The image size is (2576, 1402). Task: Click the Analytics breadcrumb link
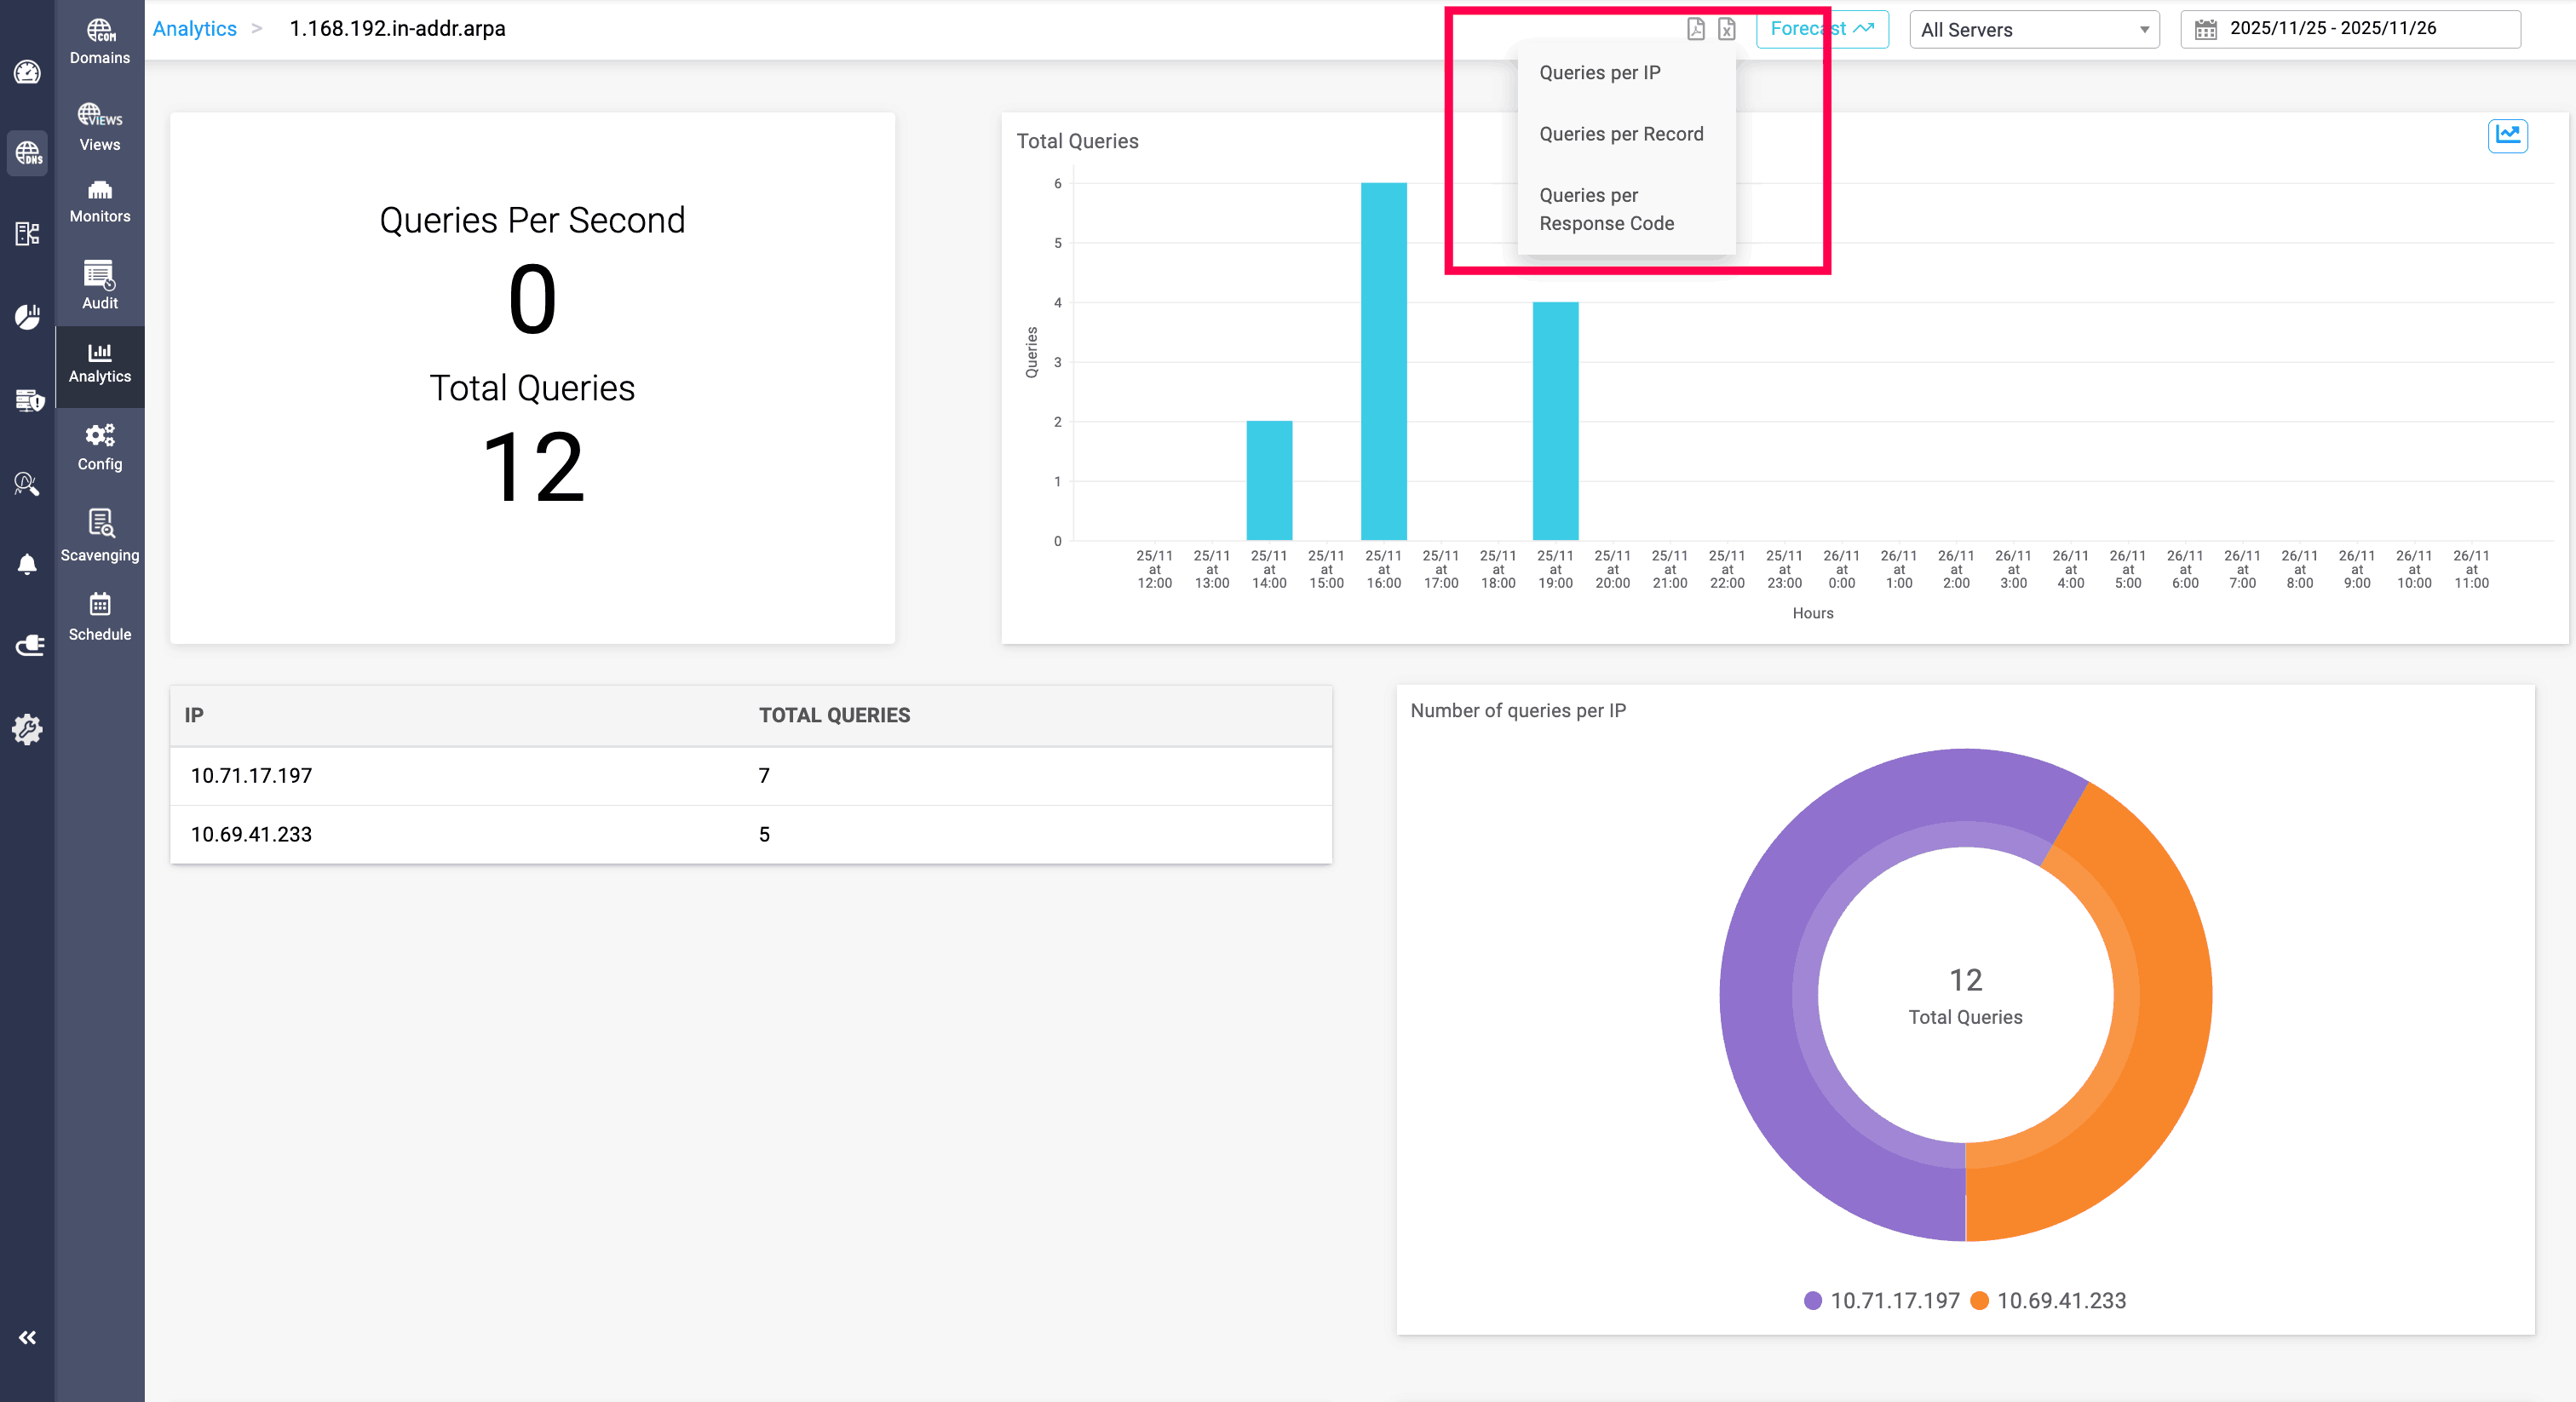click(x=194, y=29)
